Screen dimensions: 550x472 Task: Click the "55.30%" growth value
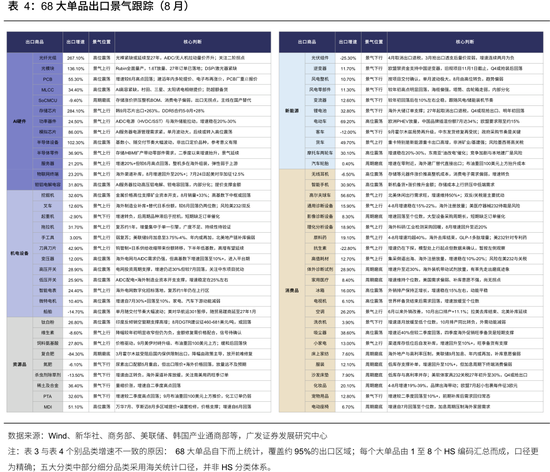click(x=76, y=79)
